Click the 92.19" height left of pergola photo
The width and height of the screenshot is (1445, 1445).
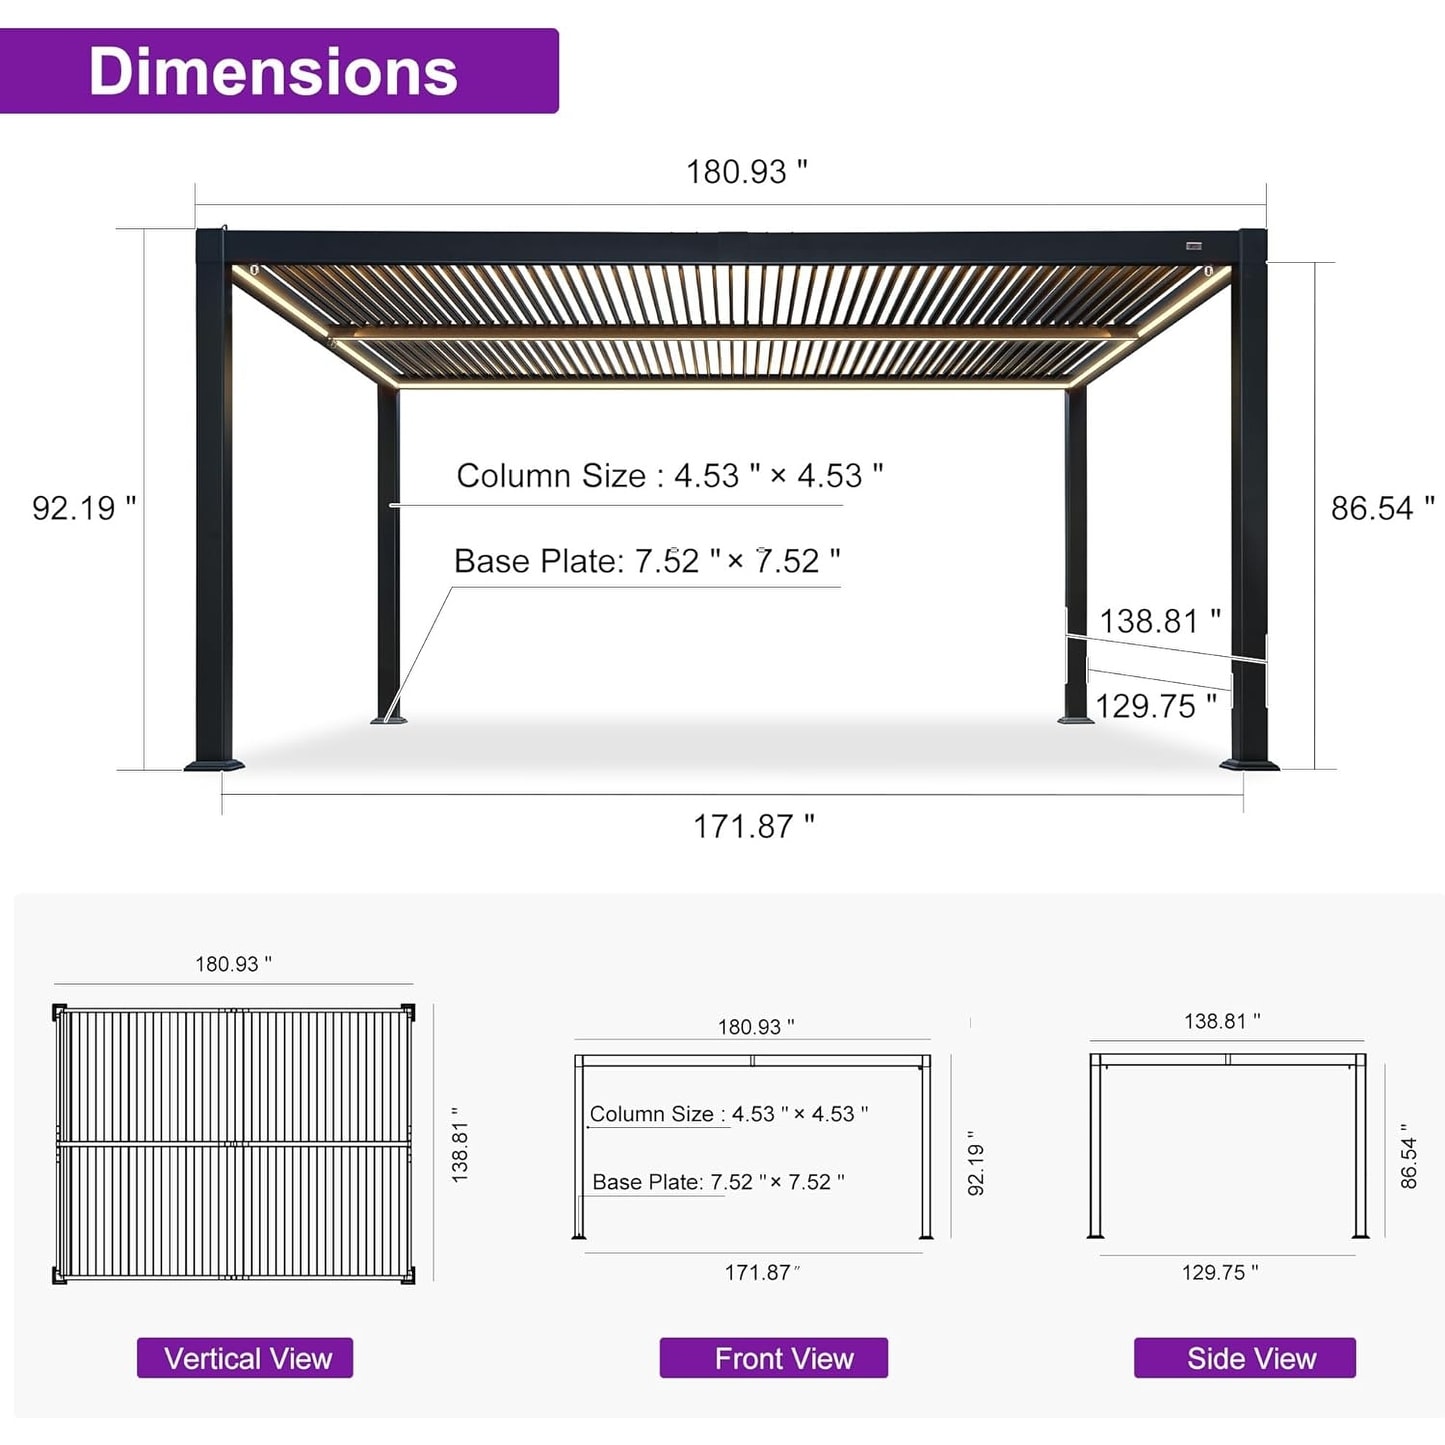pyautogui.click(x=84, y=508)
